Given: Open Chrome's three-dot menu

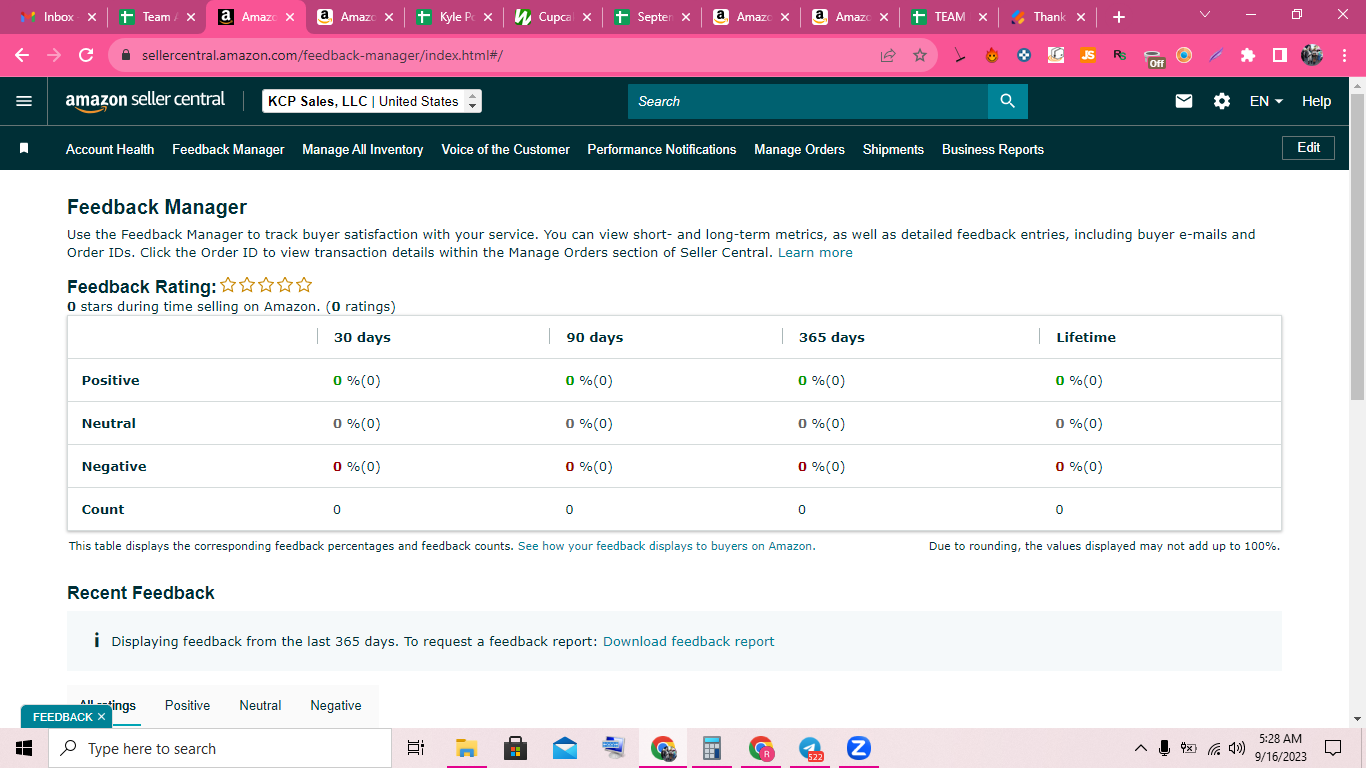Looking at the screenshot, I should pyautogui.click(x=1343, y=56).
